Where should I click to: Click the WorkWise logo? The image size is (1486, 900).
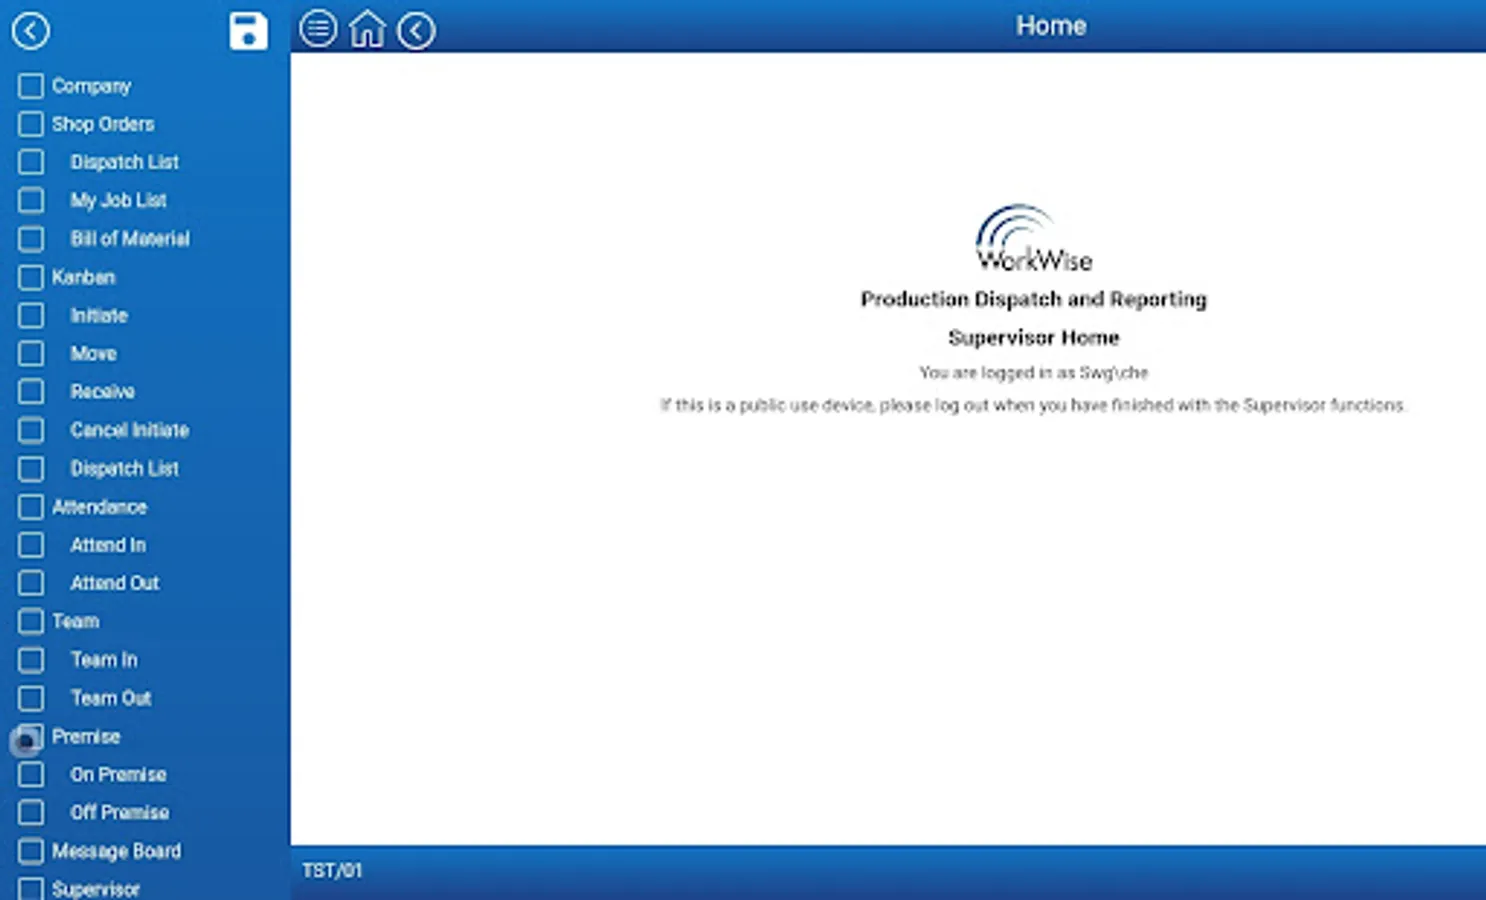tap(1033, 238)
